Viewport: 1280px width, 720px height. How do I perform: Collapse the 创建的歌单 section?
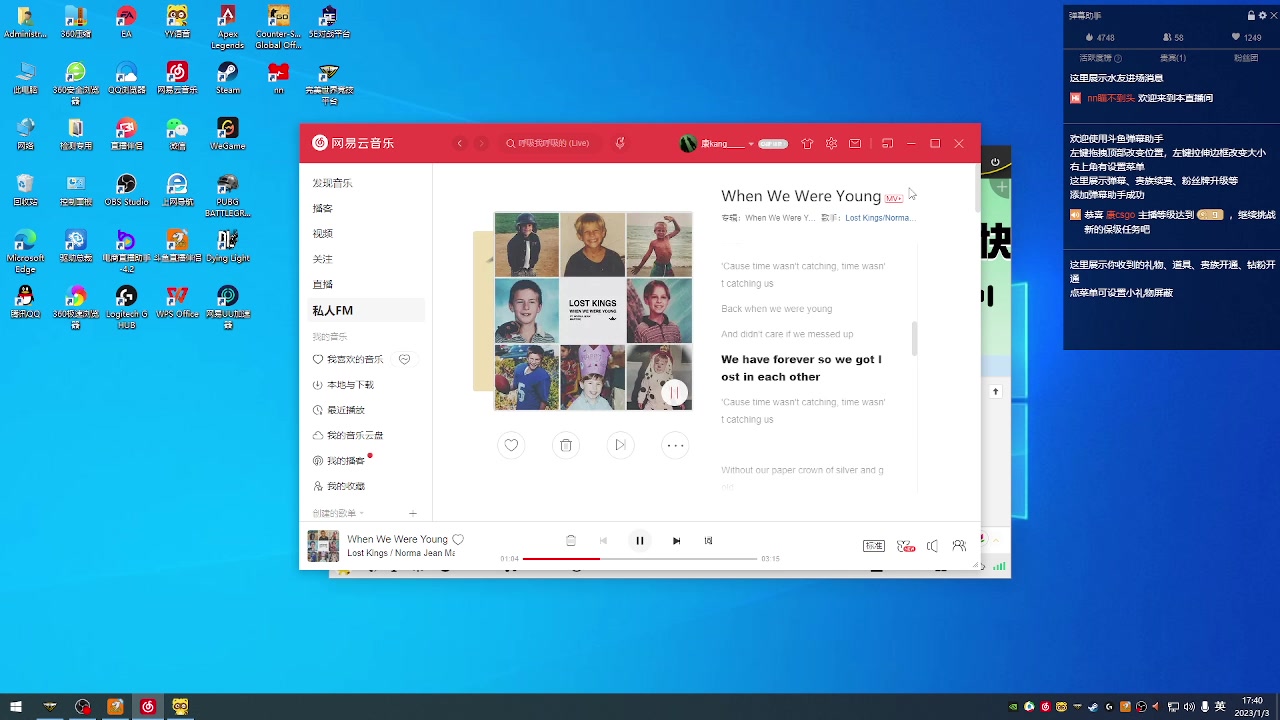337,513
